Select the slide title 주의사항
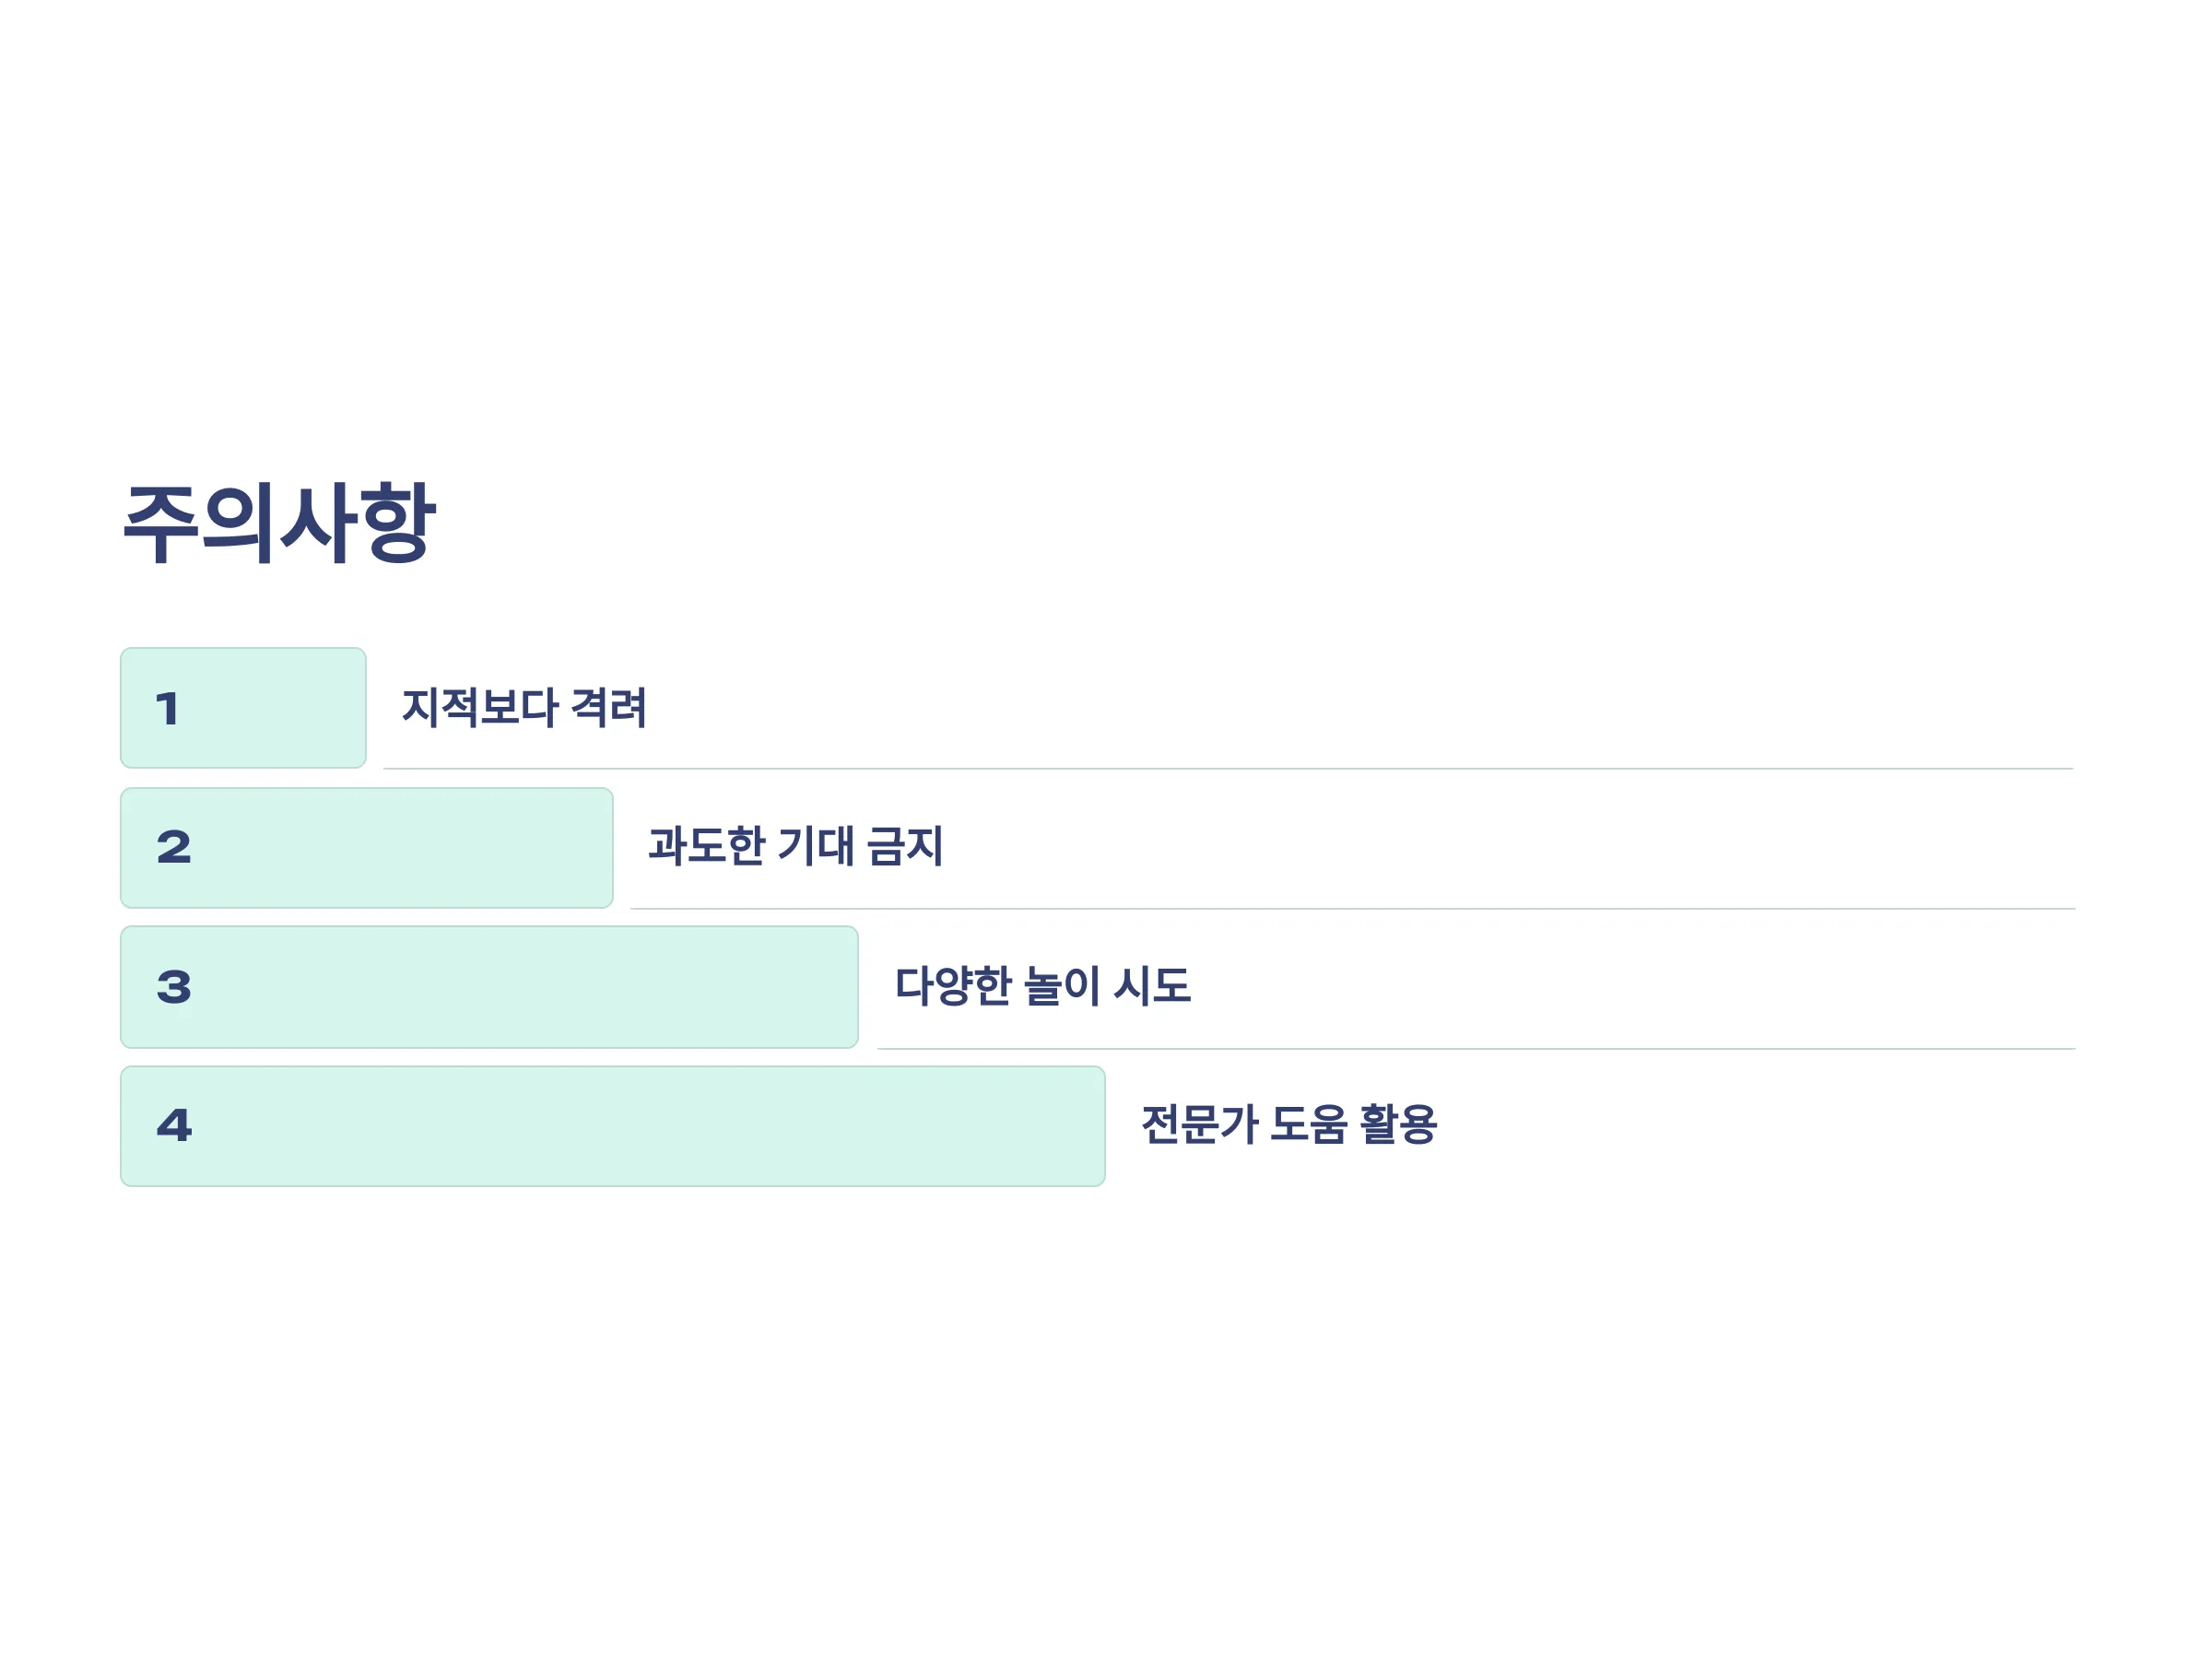Image resolution: width=2212 pixels, height=1659 pixels. click(279, 522)
